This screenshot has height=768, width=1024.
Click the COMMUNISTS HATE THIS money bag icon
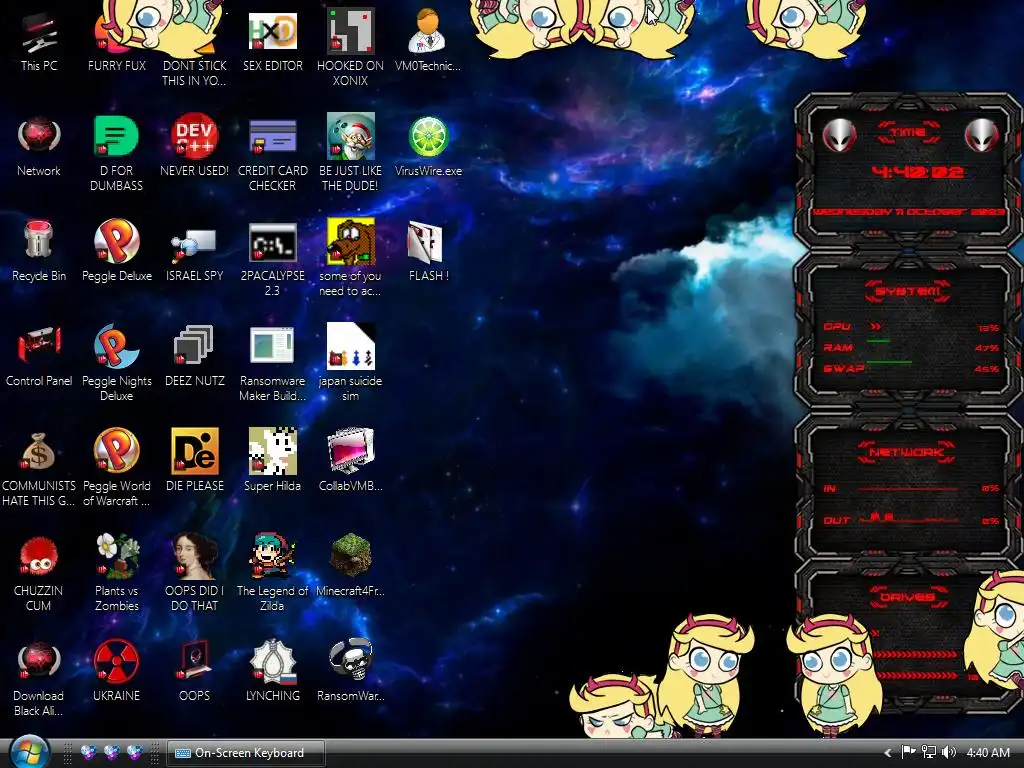click(39, 451)
